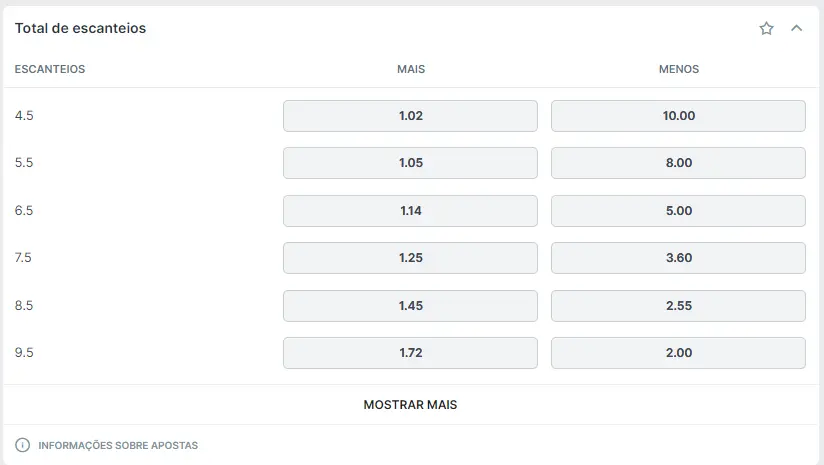Select Menos 9.5 odds 2.00
Viewport: 824px width, 465px height.
click(678, 353)
